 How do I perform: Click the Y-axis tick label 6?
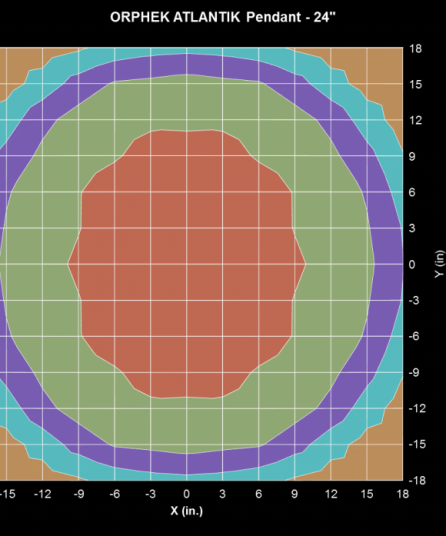(412, 192)
